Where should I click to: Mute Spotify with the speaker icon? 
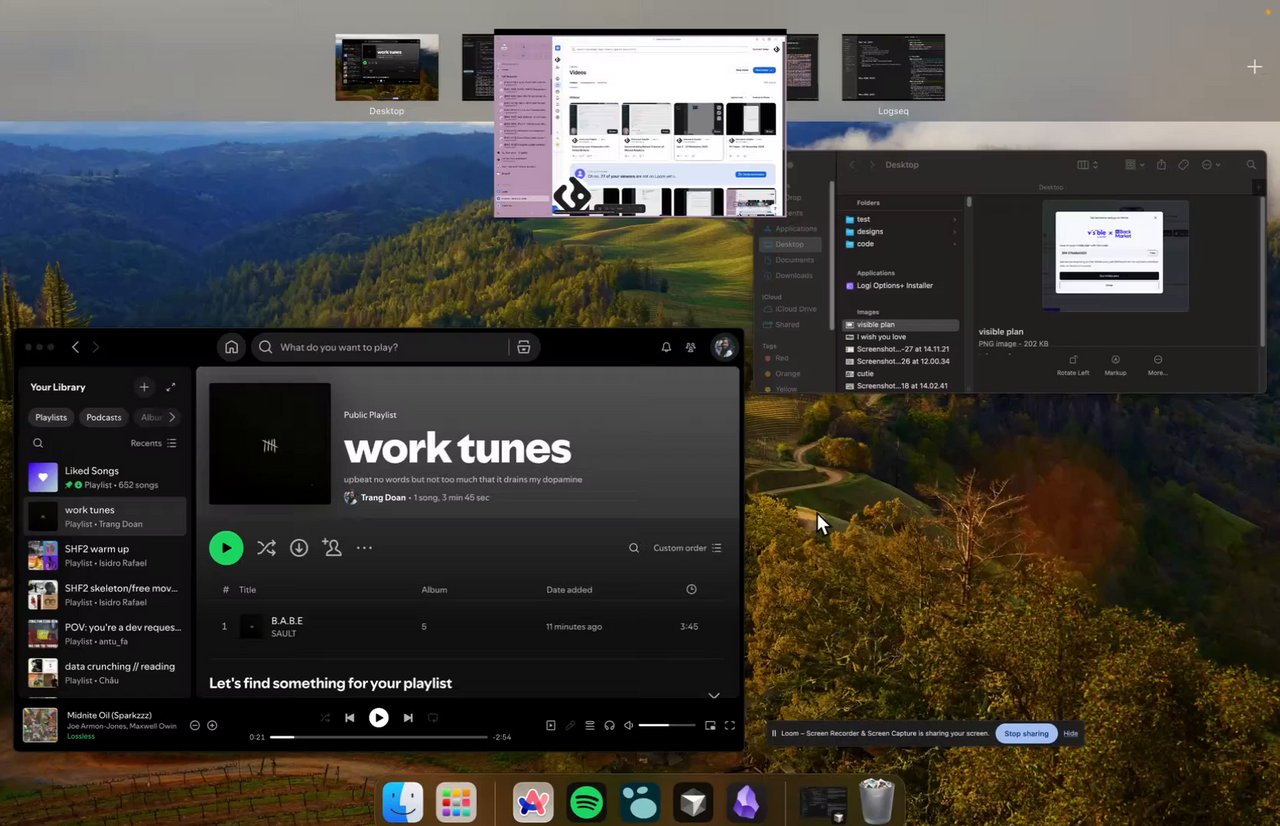pyautogui.click(x=628, y=725)
